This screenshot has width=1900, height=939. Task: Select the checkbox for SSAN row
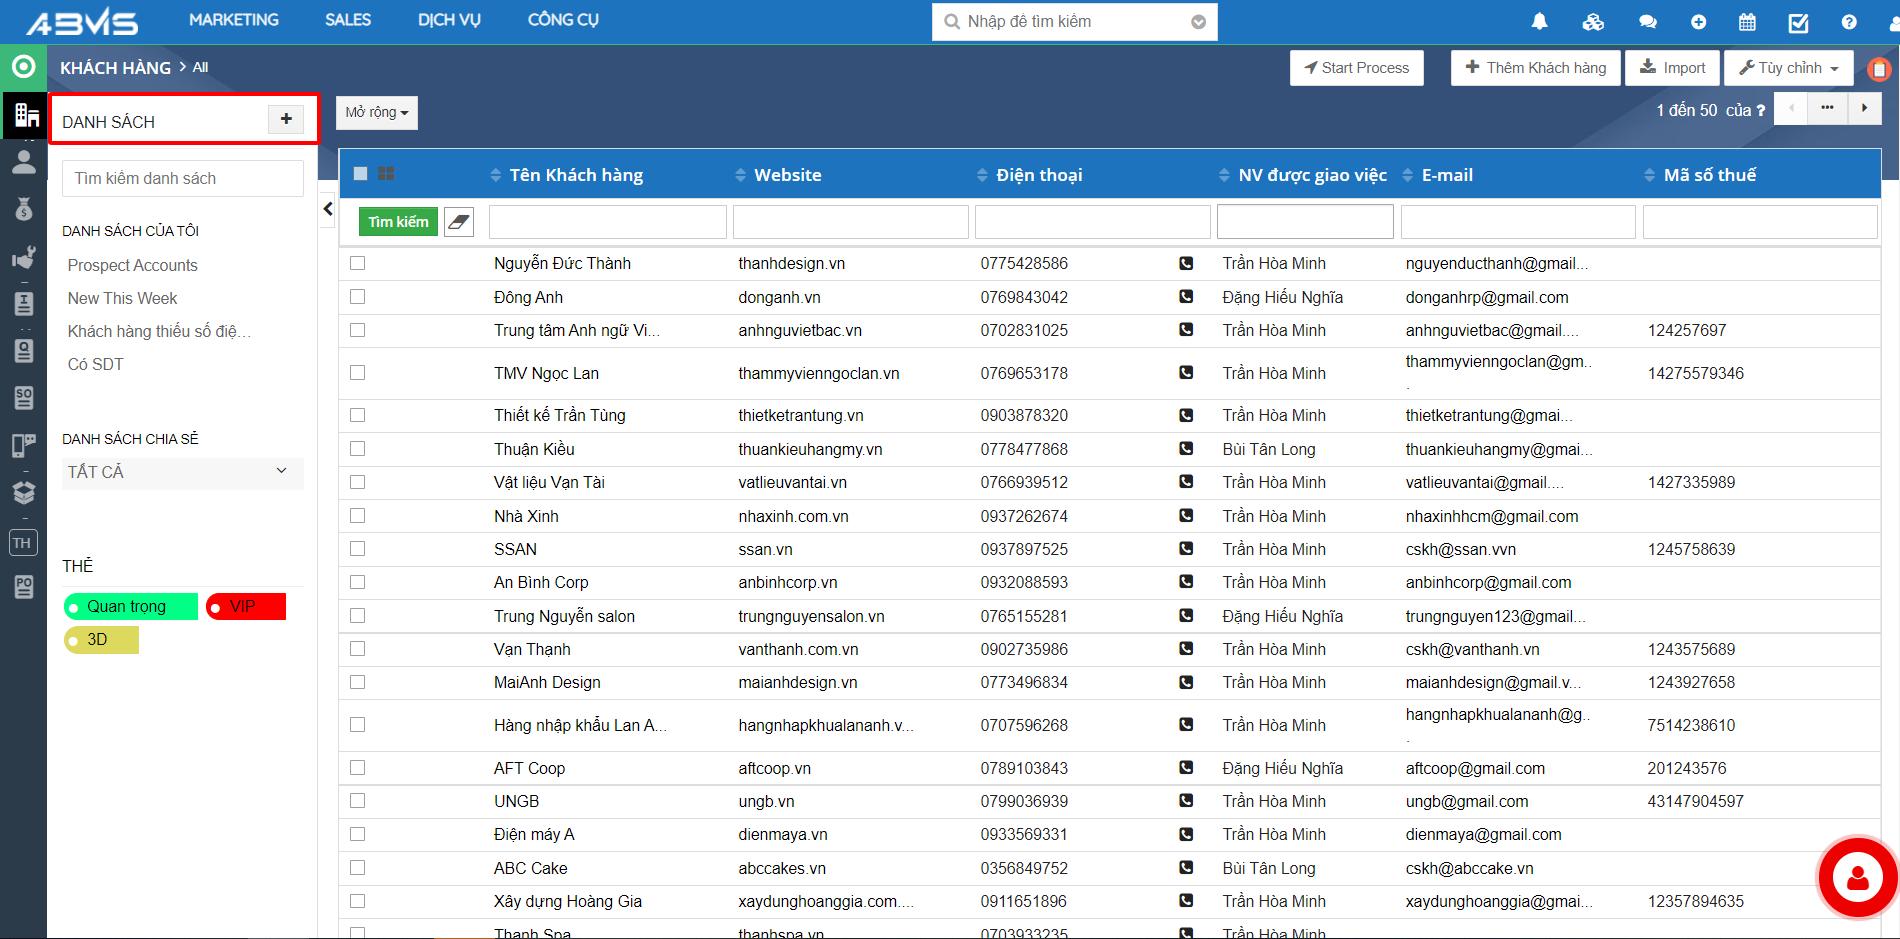[x=358, y=549]
